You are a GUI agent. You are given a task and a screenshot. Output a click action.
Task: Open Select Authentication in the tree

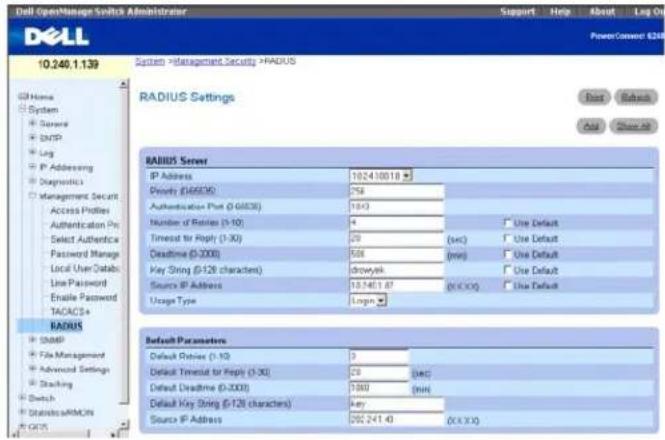(x=84, y=239)
